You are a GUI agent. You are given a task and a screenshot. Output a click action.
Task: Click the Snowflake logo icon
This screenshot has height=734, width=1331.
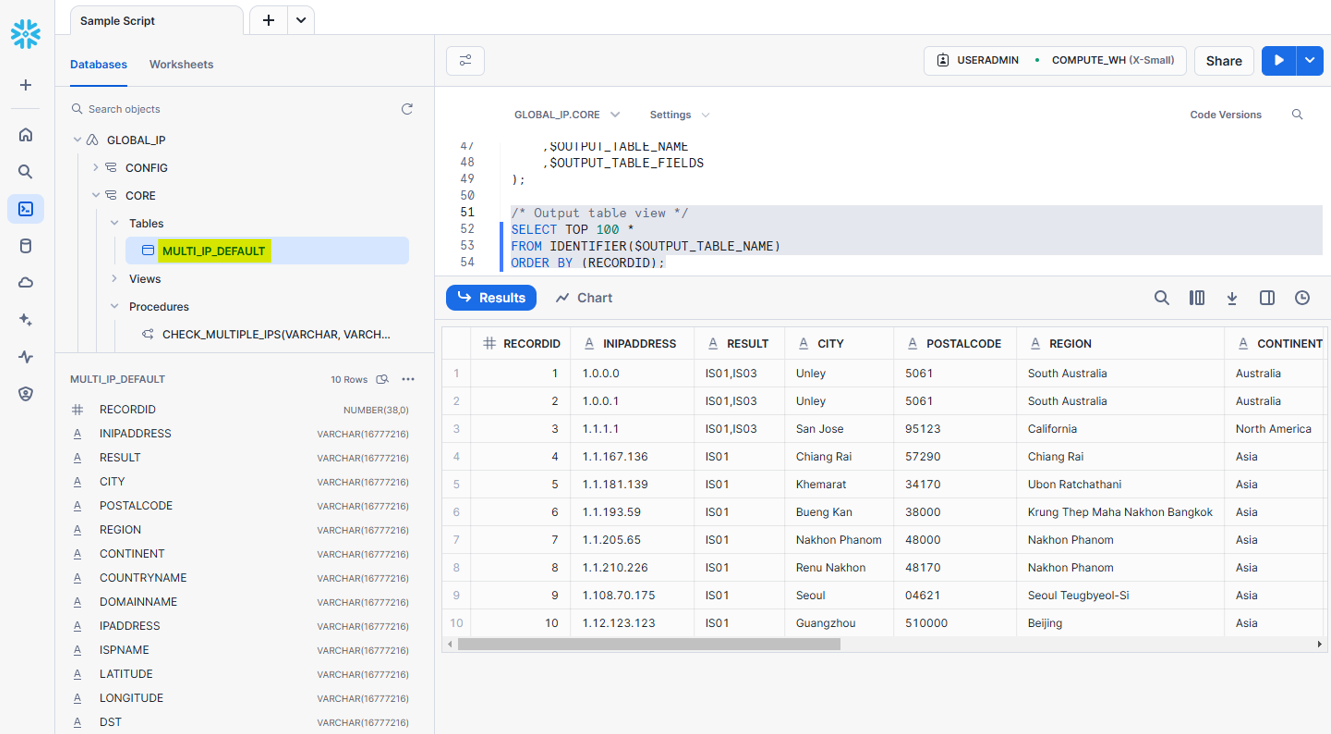pos(26,34)
